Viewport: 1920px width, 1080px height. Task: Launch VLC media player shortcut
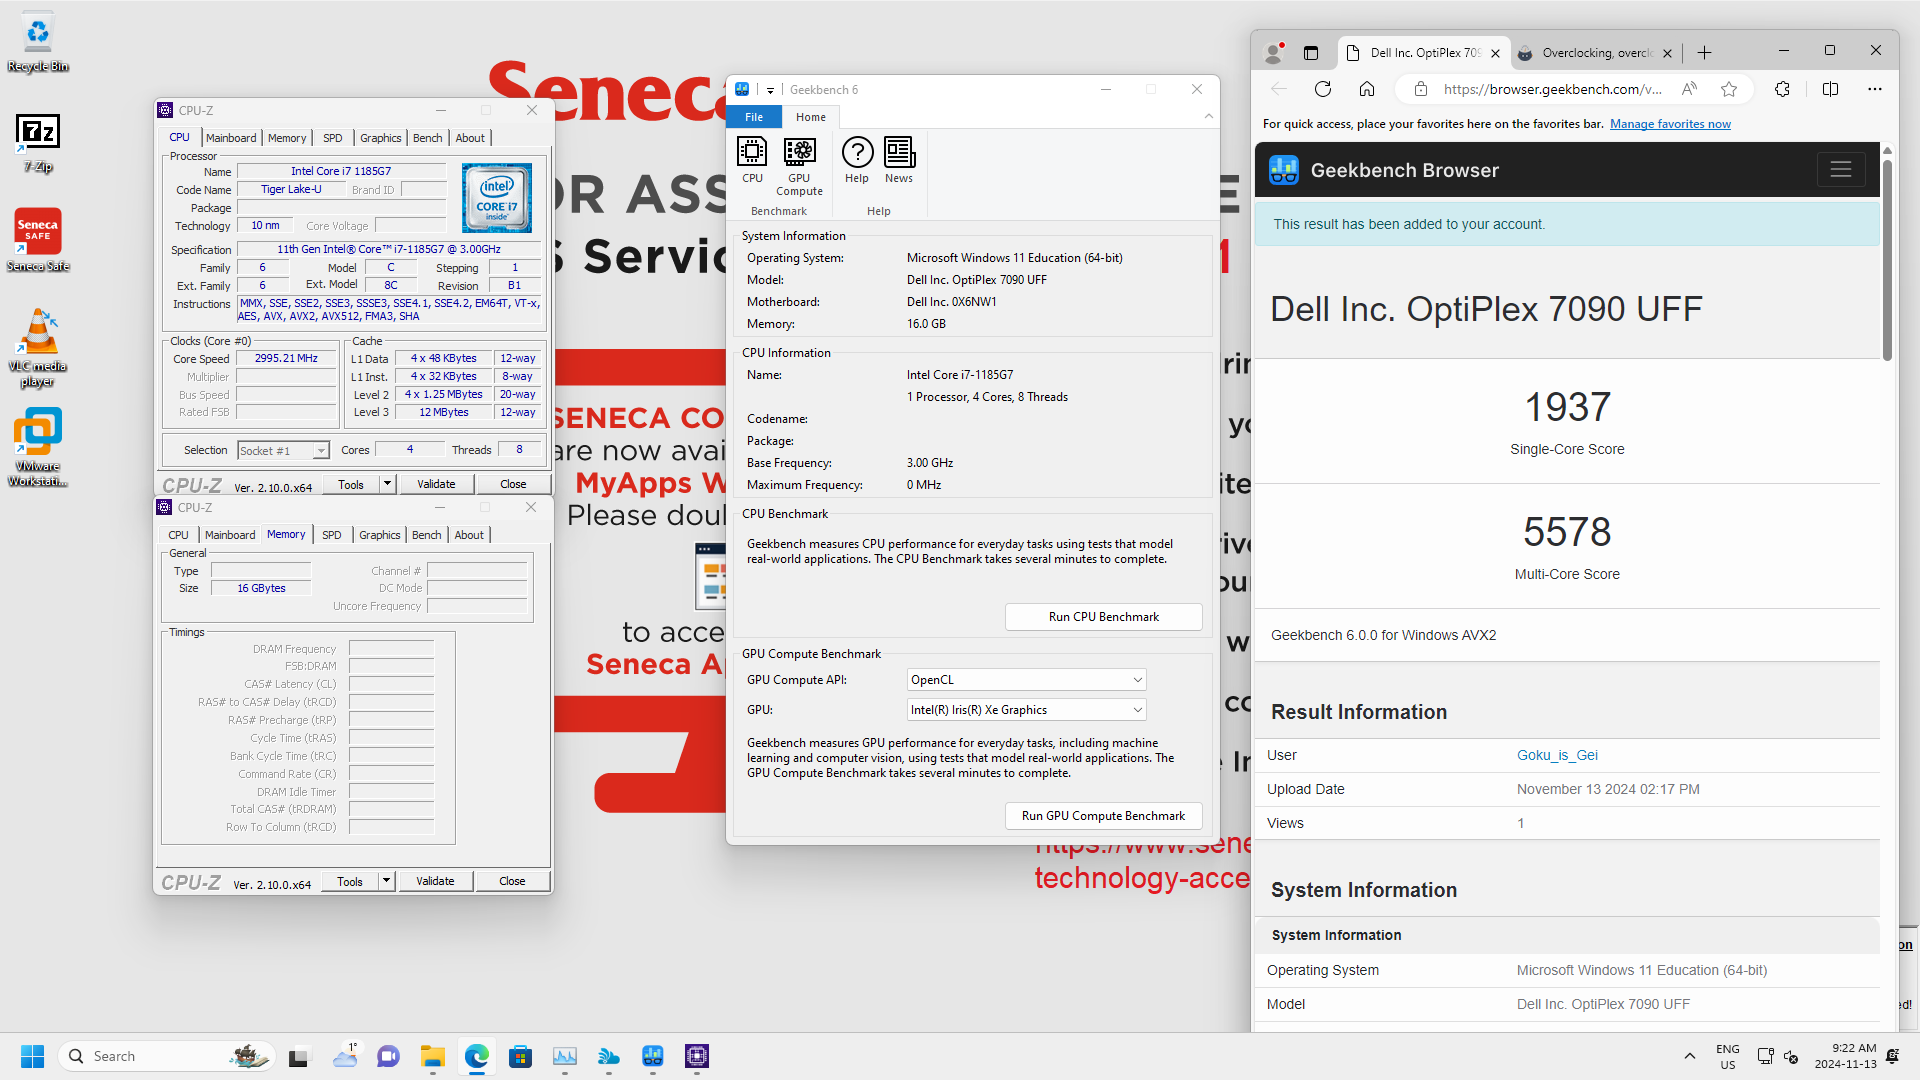pos(38,347)
